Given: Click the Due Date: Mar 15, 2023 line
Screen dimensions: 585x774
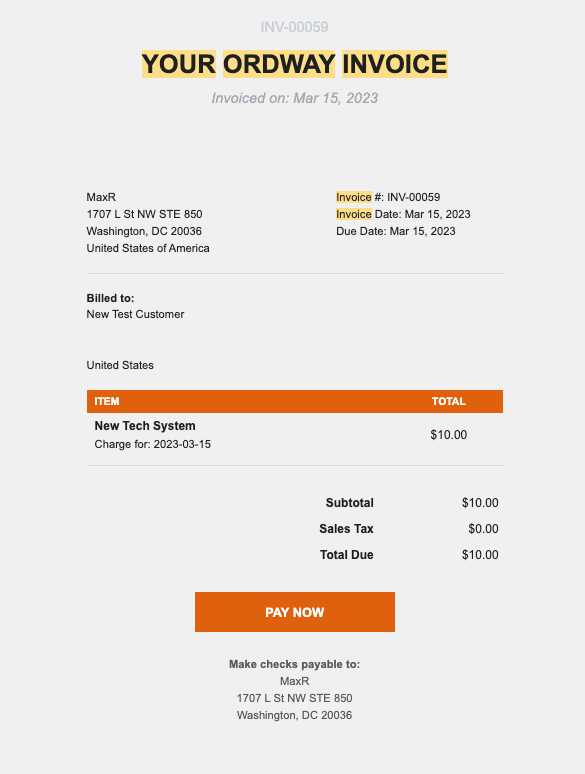Looking at the screenshot, I should click(x=396, y=231).
